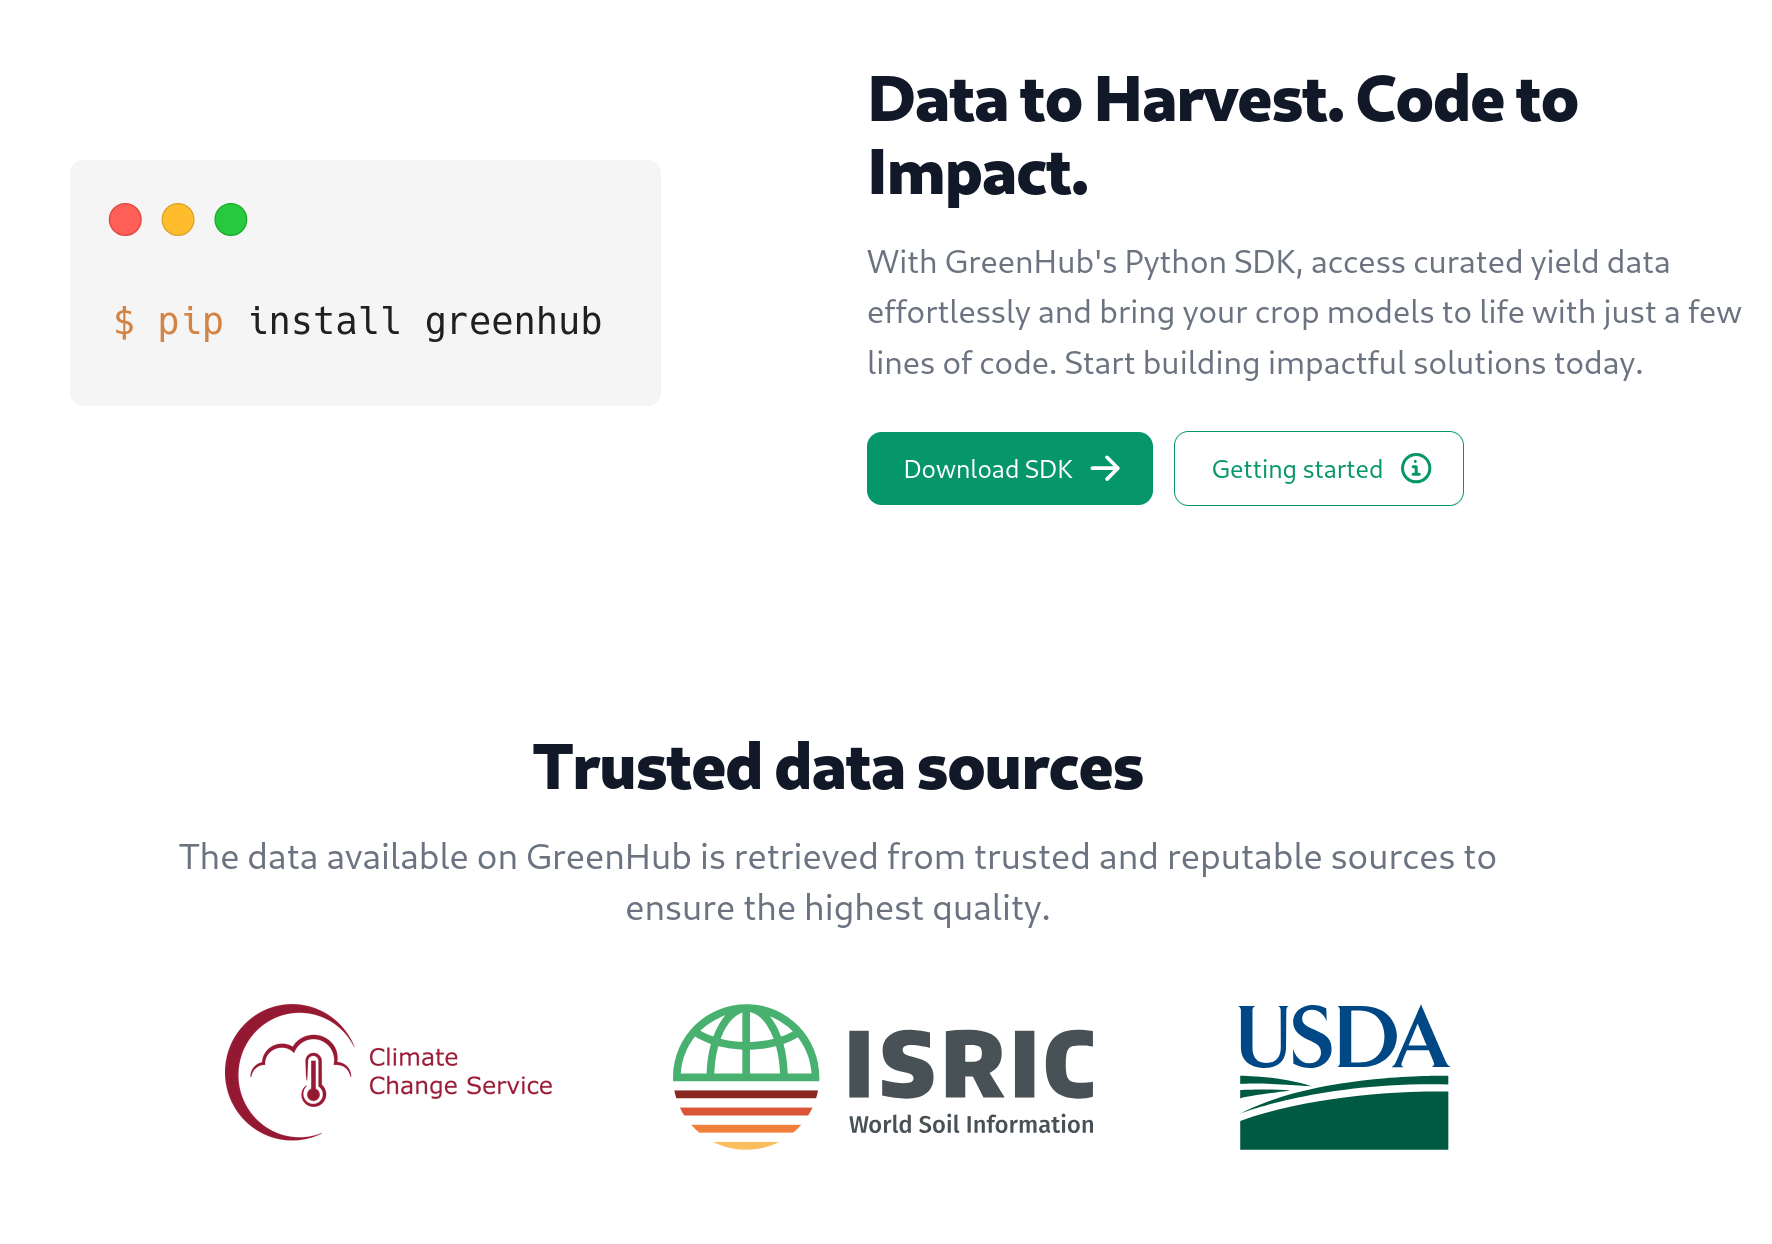Click the ISRIC globe emblem
This screenshot has height=1244, width=1772.
746,1076
